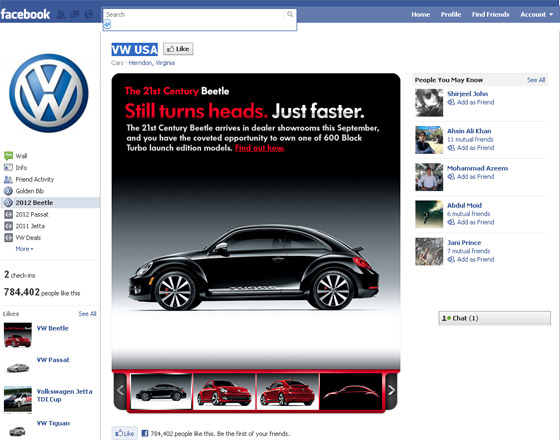
Task: Expand the Chat (1) panel
Action: [x=494, y=318]
